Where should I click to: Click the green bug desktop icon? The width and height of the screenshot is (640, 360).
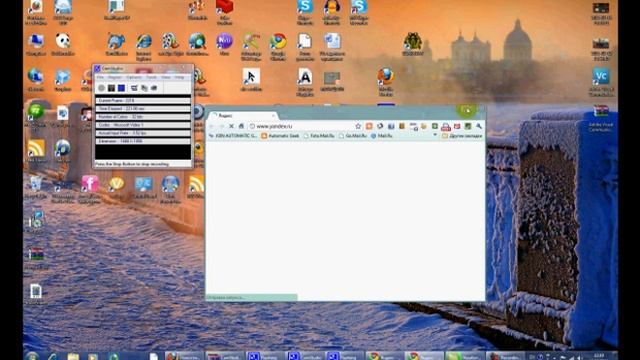pos(413,44)
